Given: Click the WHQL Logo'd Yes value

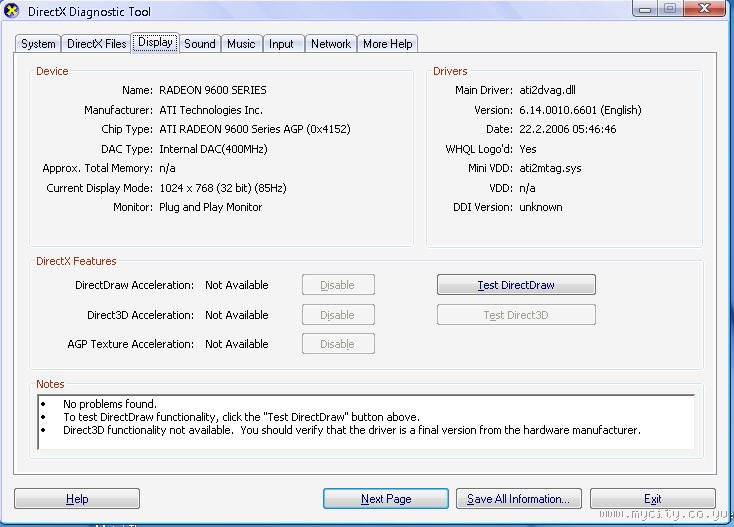Looking at the screenshot, I should pyautogui.click(x=528, y=149).
